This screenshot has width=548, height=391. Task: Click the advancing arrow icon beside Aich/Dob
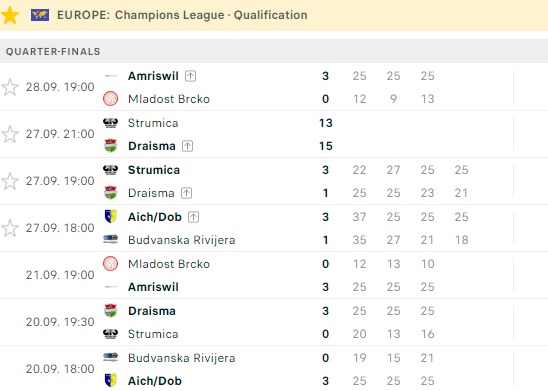coord(194,217)
